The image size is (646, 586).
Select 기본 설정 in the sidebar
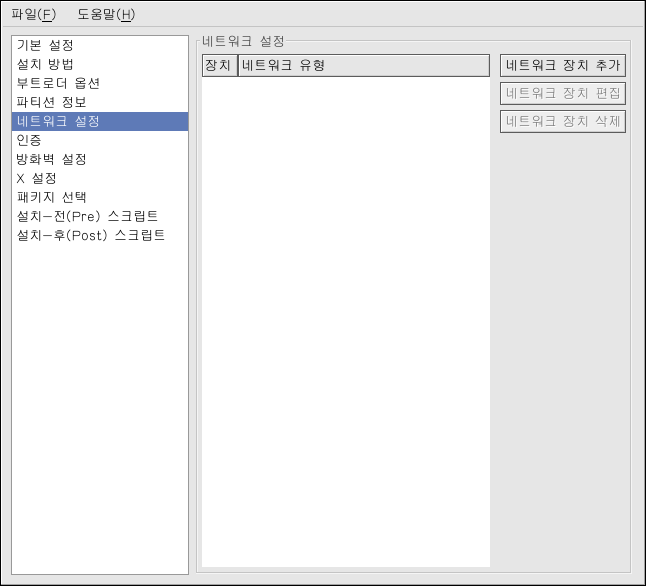click(x=45, y=45)
